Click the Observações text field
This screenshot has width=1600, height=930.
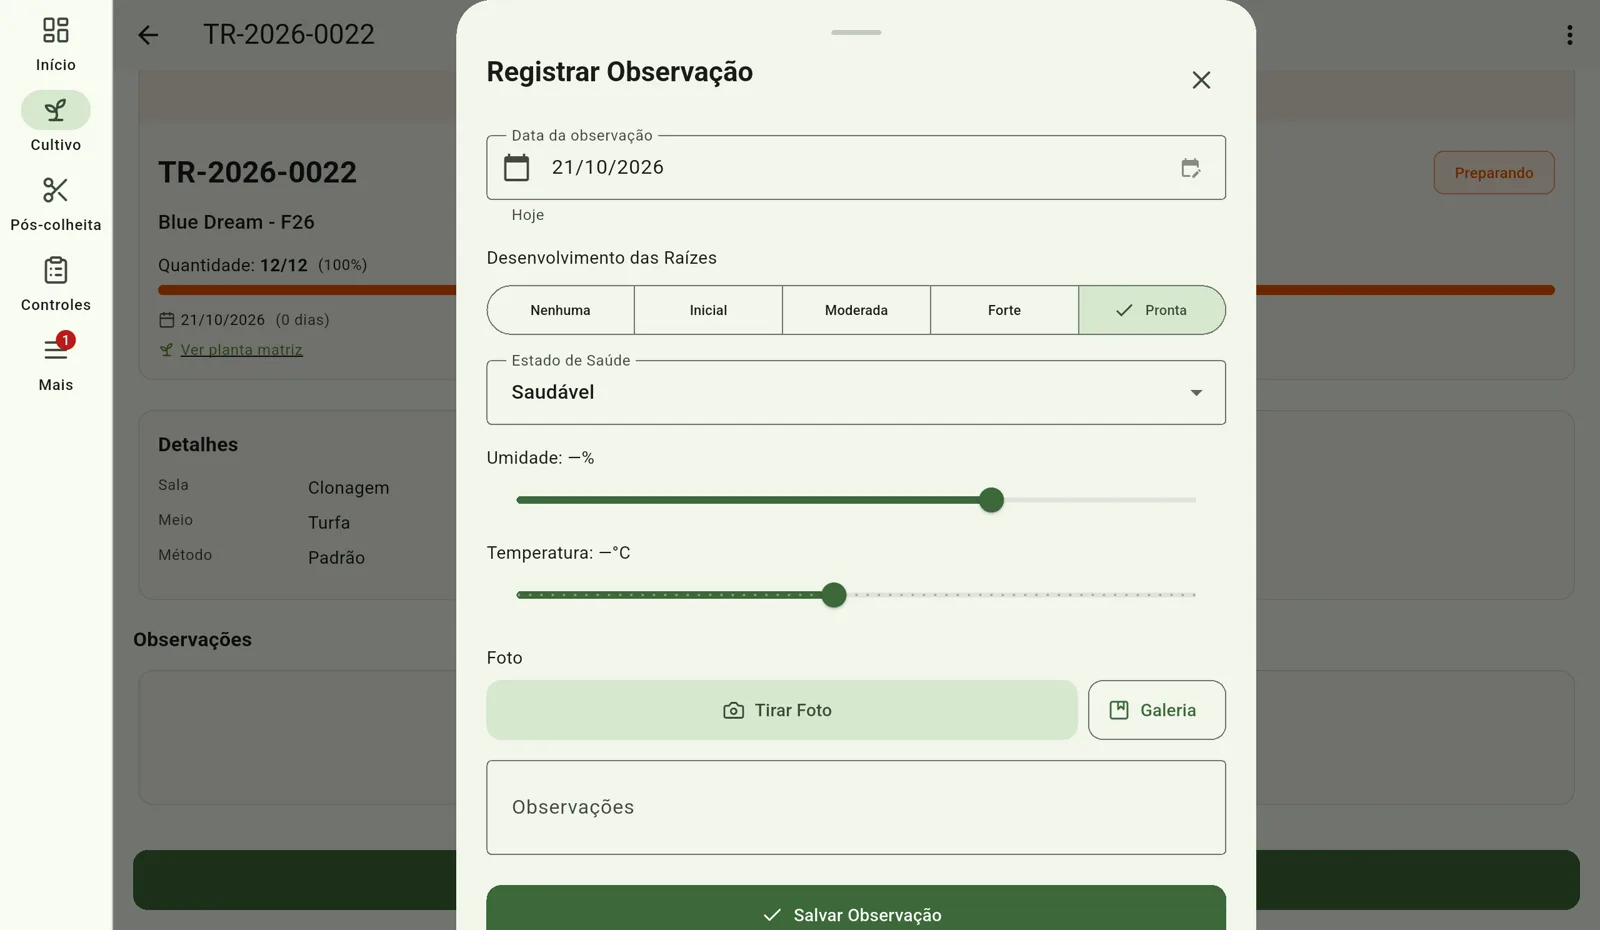coord(856,807)
